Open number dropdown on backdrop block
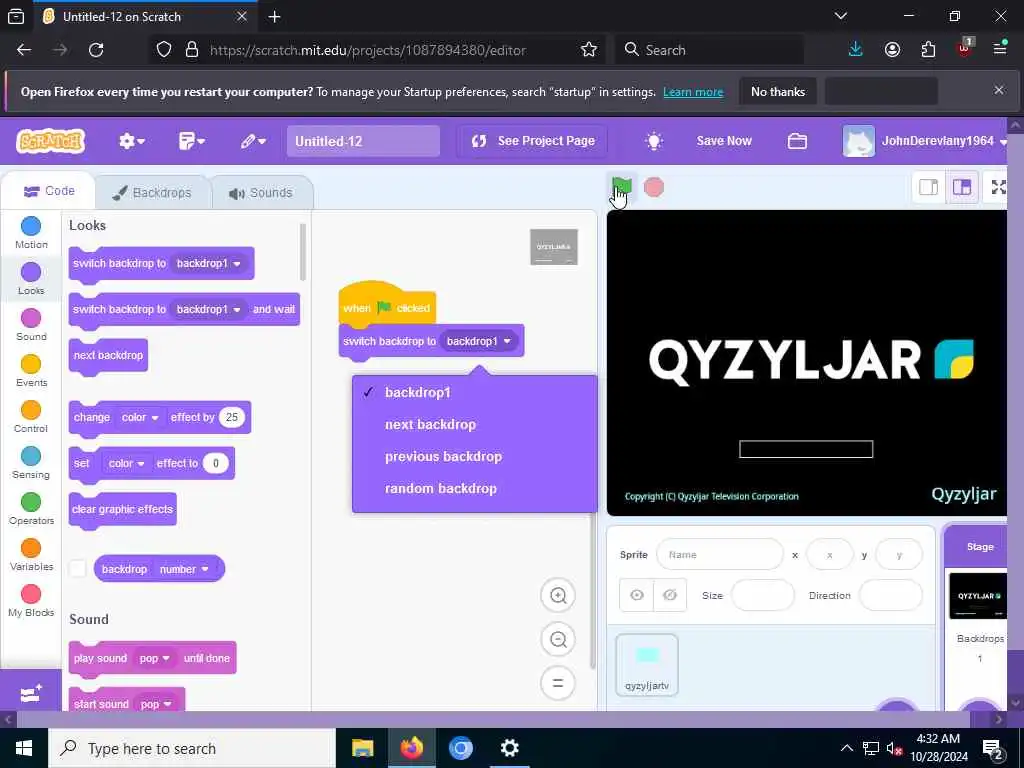Screen dimensions: 1024x768 [184, 569]
